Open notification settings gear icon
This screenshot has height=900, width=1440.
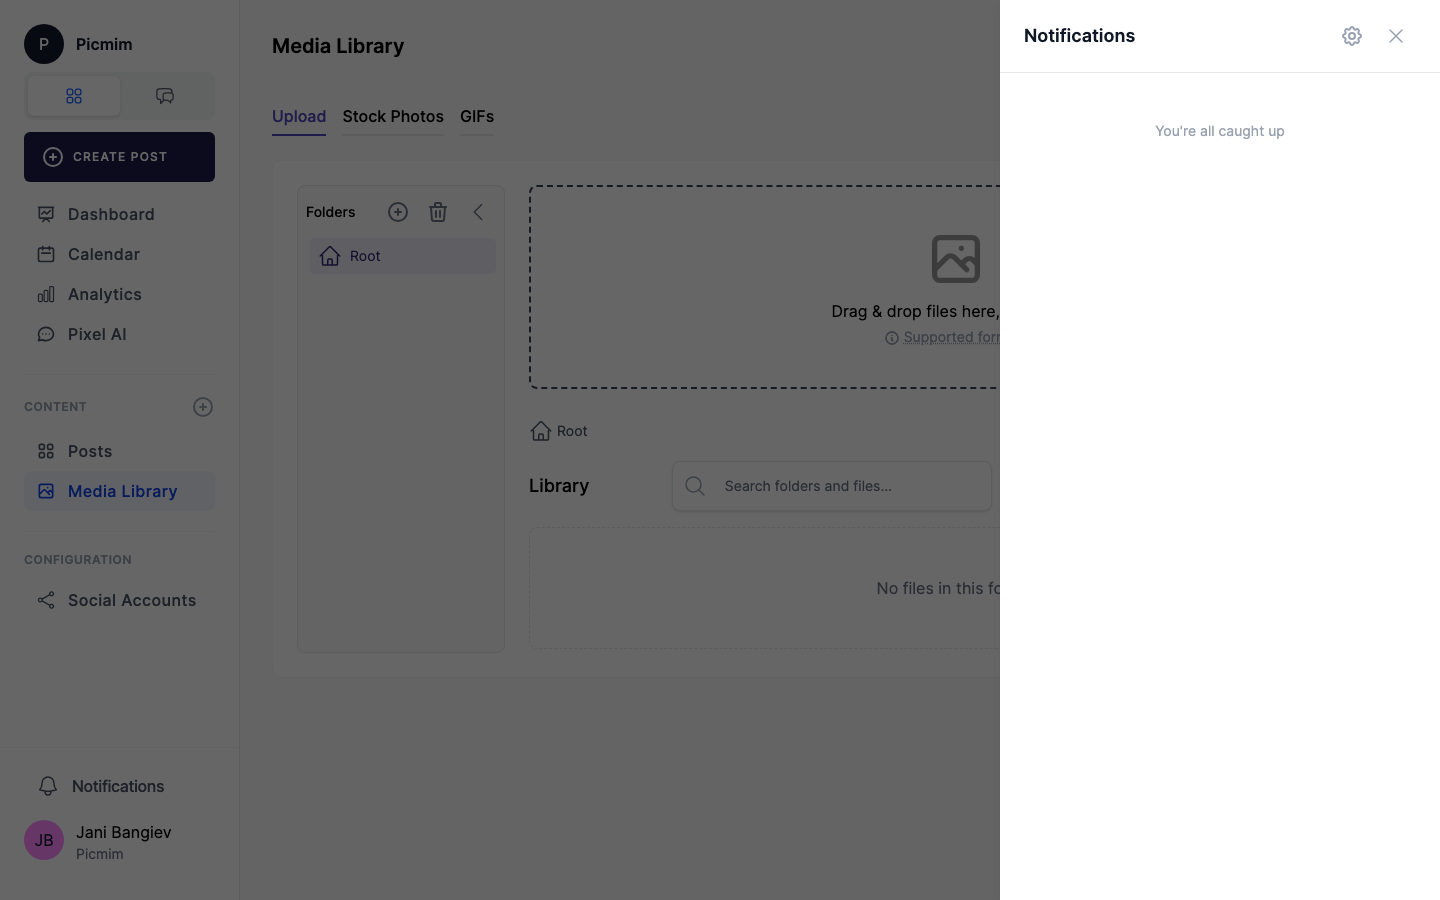pos(1351,36)
